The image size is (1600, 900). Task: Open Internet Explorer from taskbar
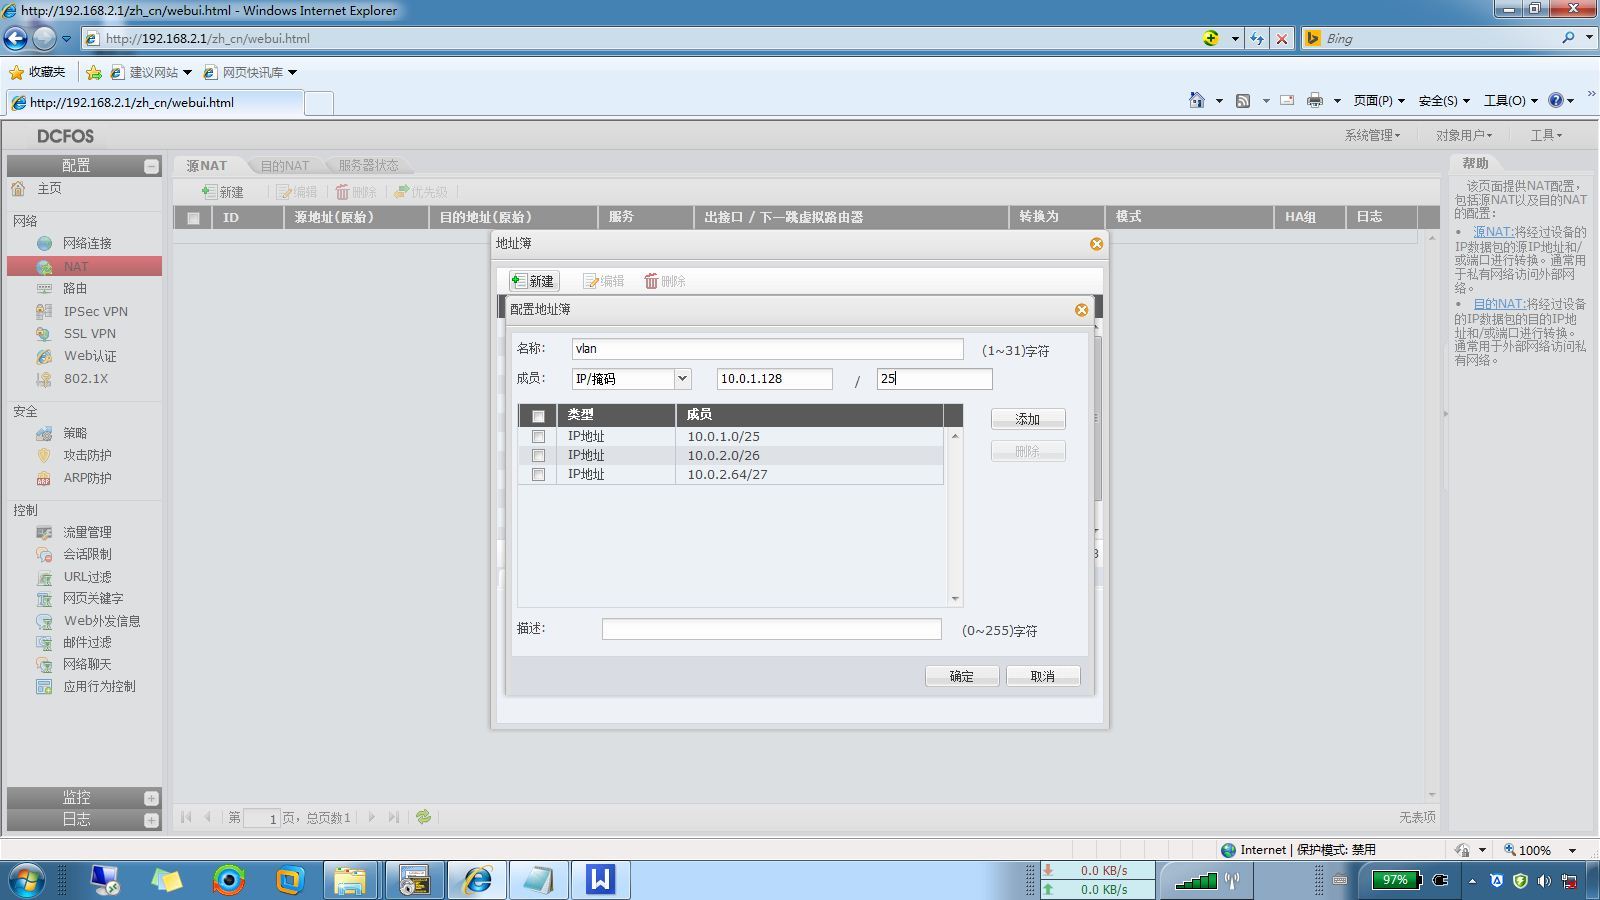click(x=477, y=880)
